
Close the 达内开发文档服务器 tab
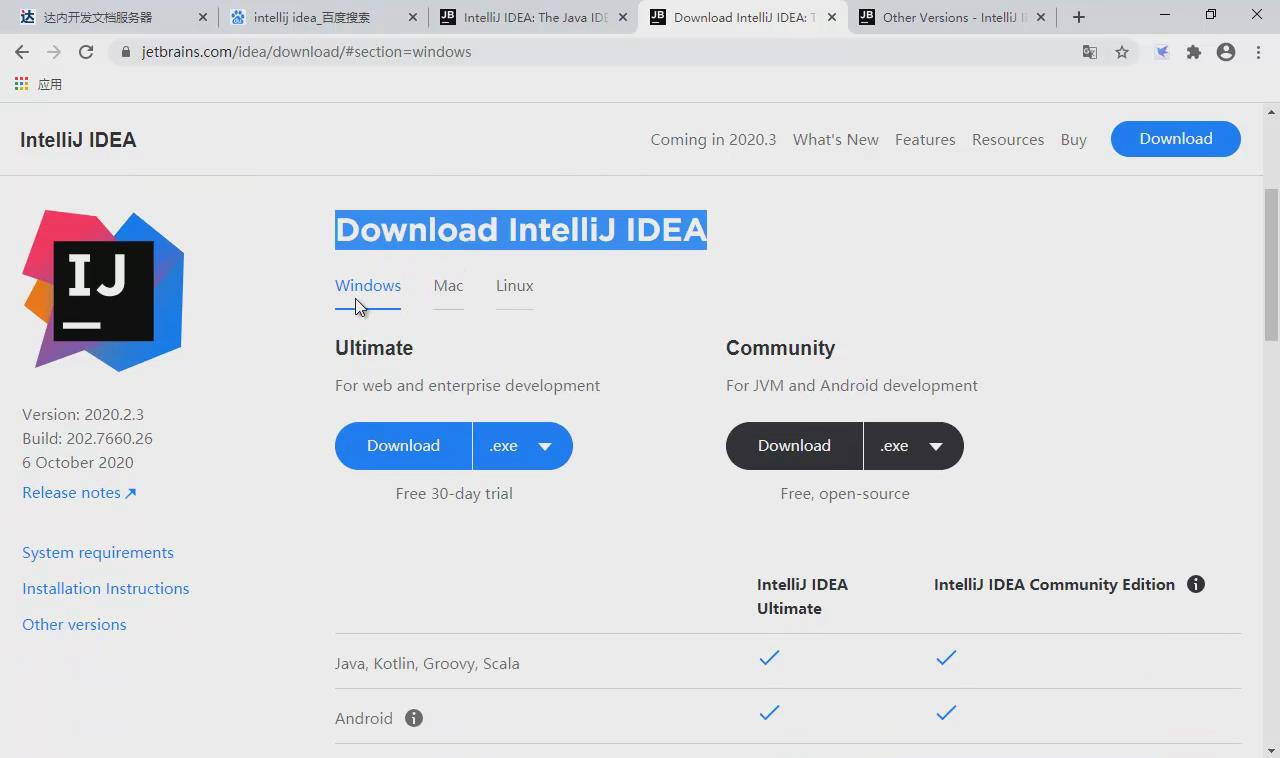pyautogui.click(x=203, y=17)
